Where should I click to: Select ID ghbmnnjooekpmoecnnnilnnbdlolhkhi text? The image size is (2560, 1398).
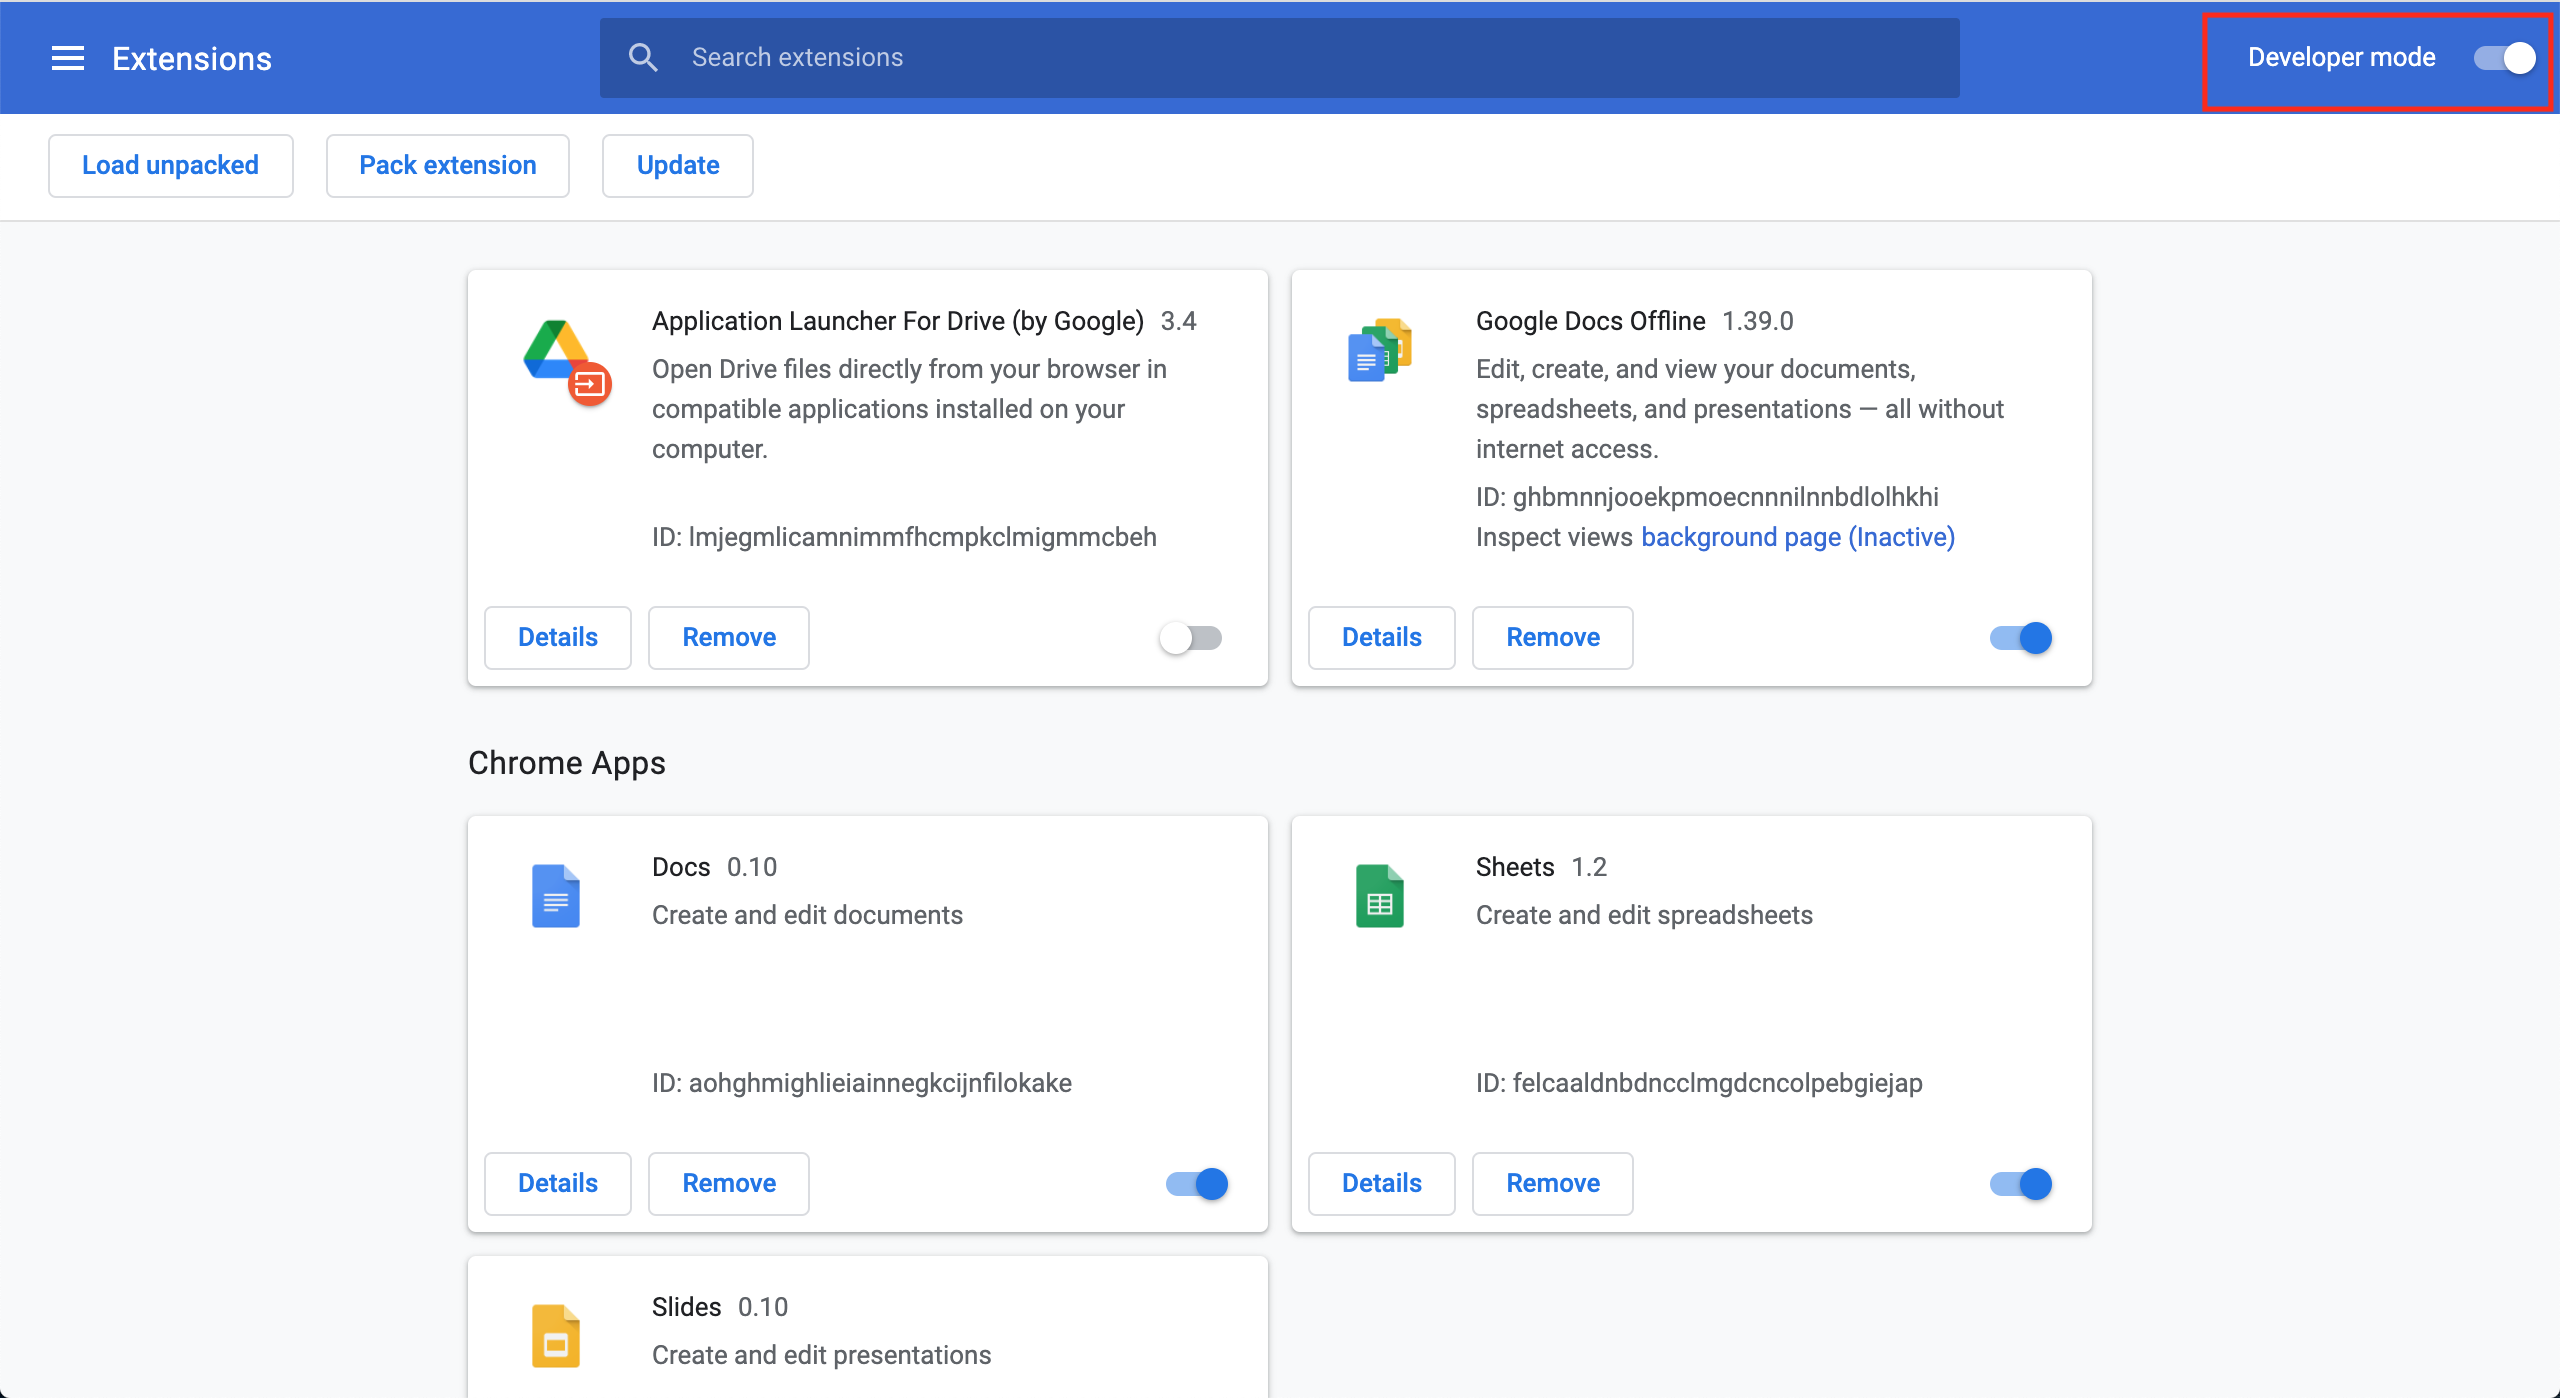[1707, 497]
